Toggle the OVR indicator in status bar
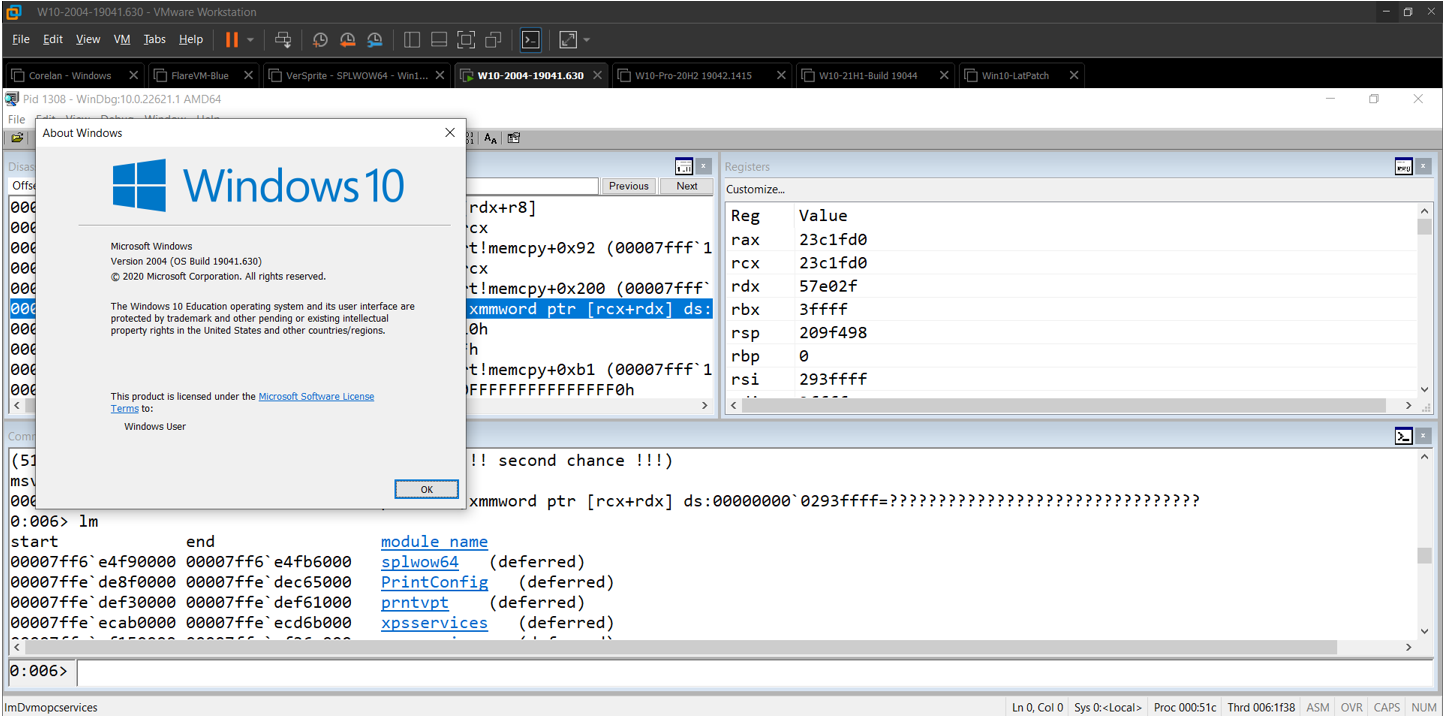Screen dimensions: 1444x718 1352,707
